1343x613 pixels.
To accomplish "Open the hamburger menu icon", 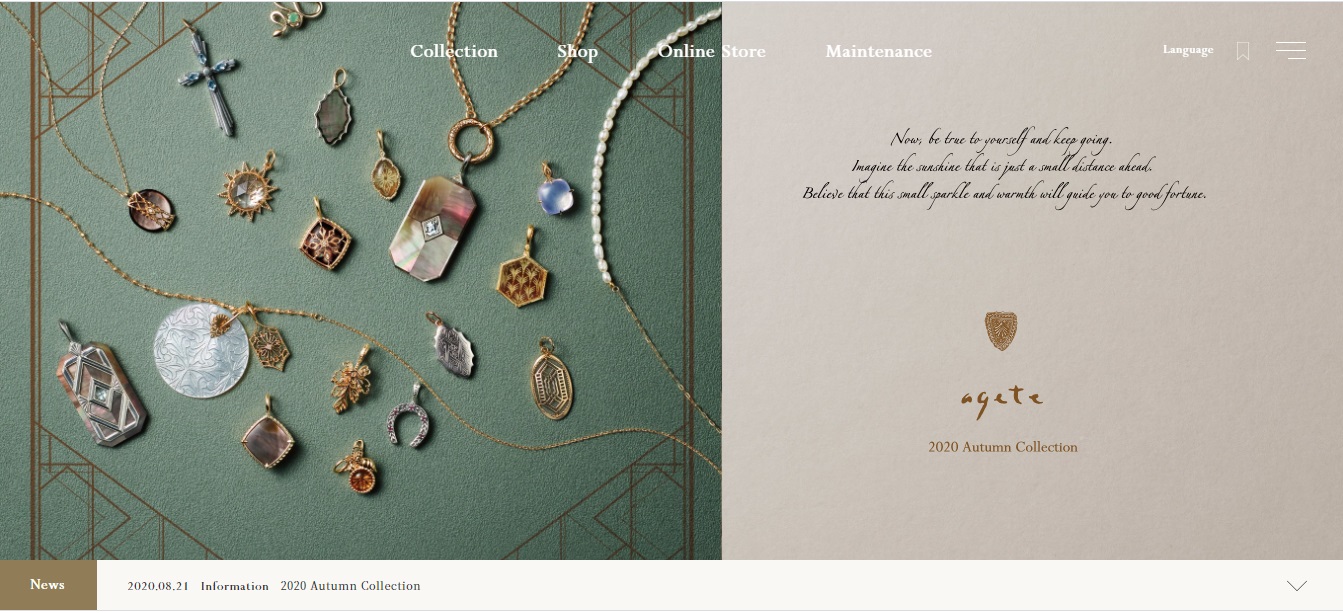I will coord(1291,51).
